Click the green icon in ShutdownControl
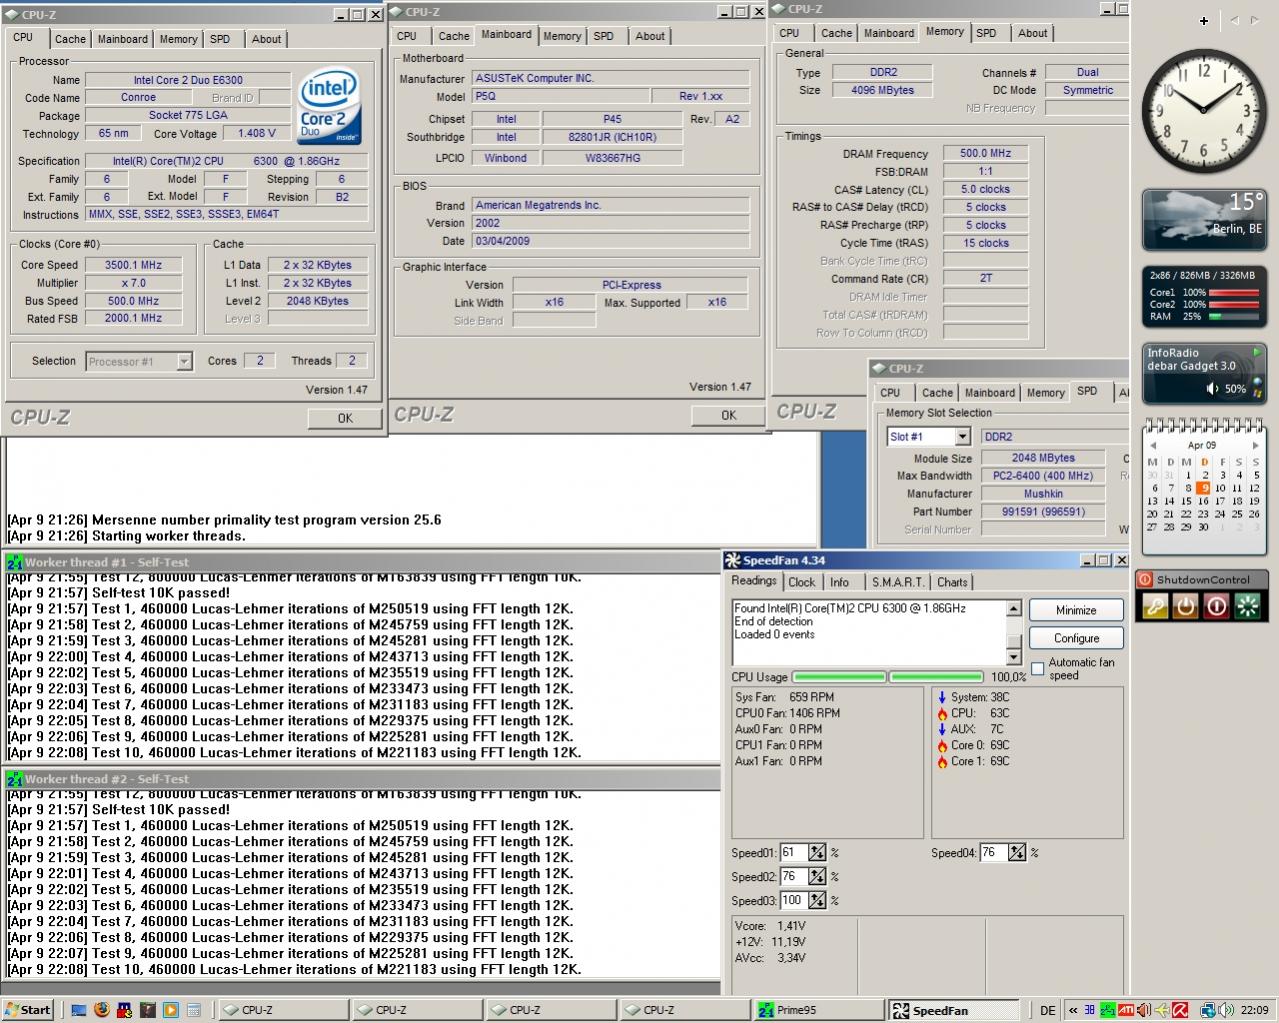 (1247, 605)
